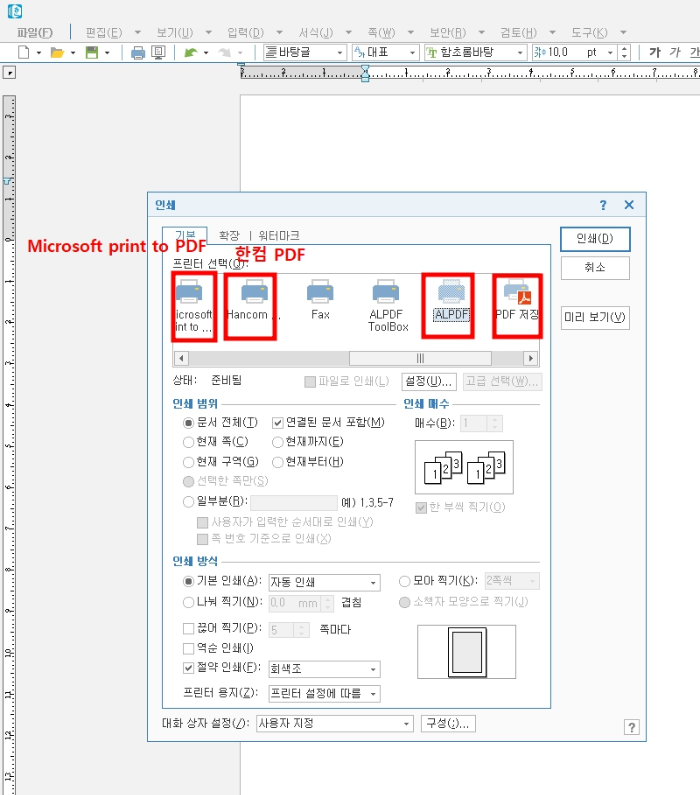Select the PDF 저장 printer icon
The width and height of the screenshot is (700, 795).
pyautogui.click(x=517, y=300)
